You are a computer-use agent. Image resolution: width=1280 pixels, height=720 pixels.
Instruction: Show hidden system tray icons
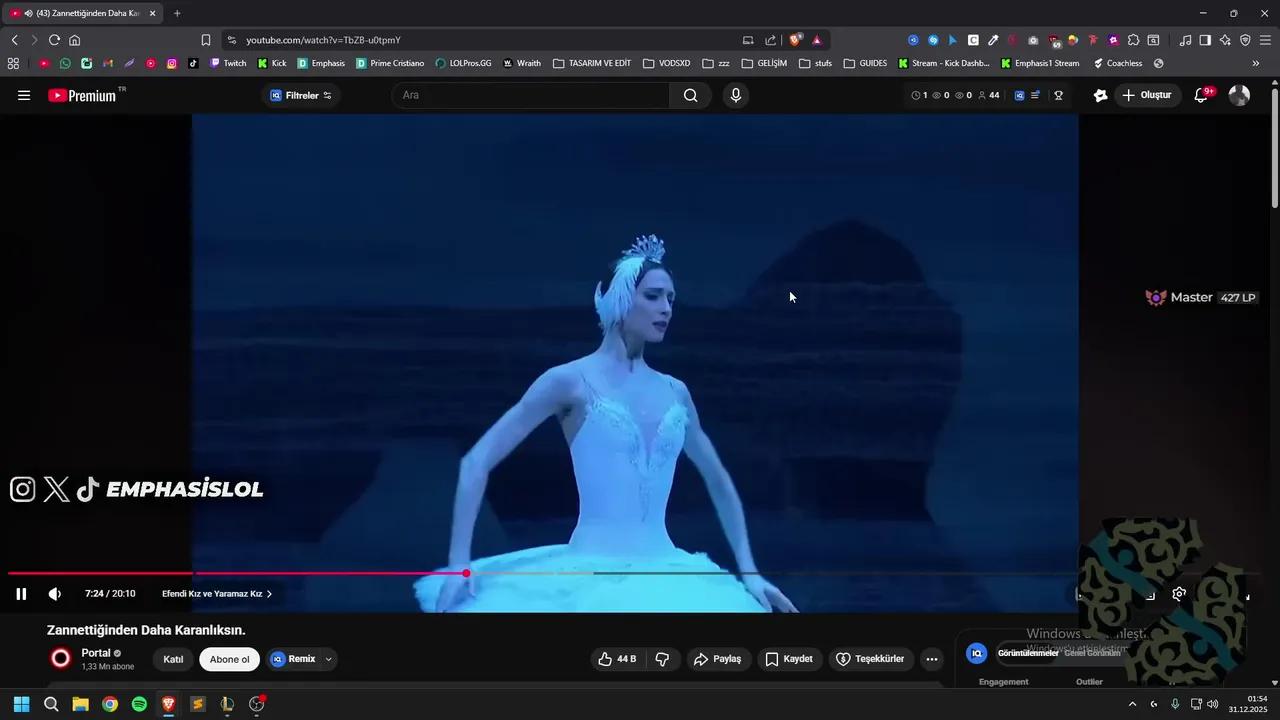point(1132,704)
